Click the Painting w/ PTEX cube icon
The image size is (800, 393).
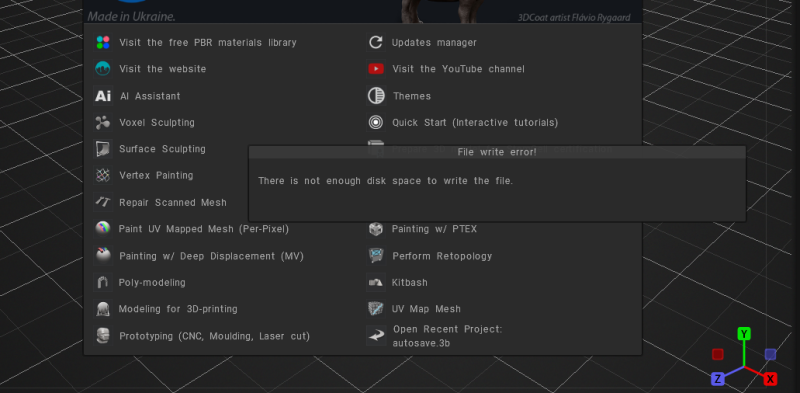(x=376, y=229)
